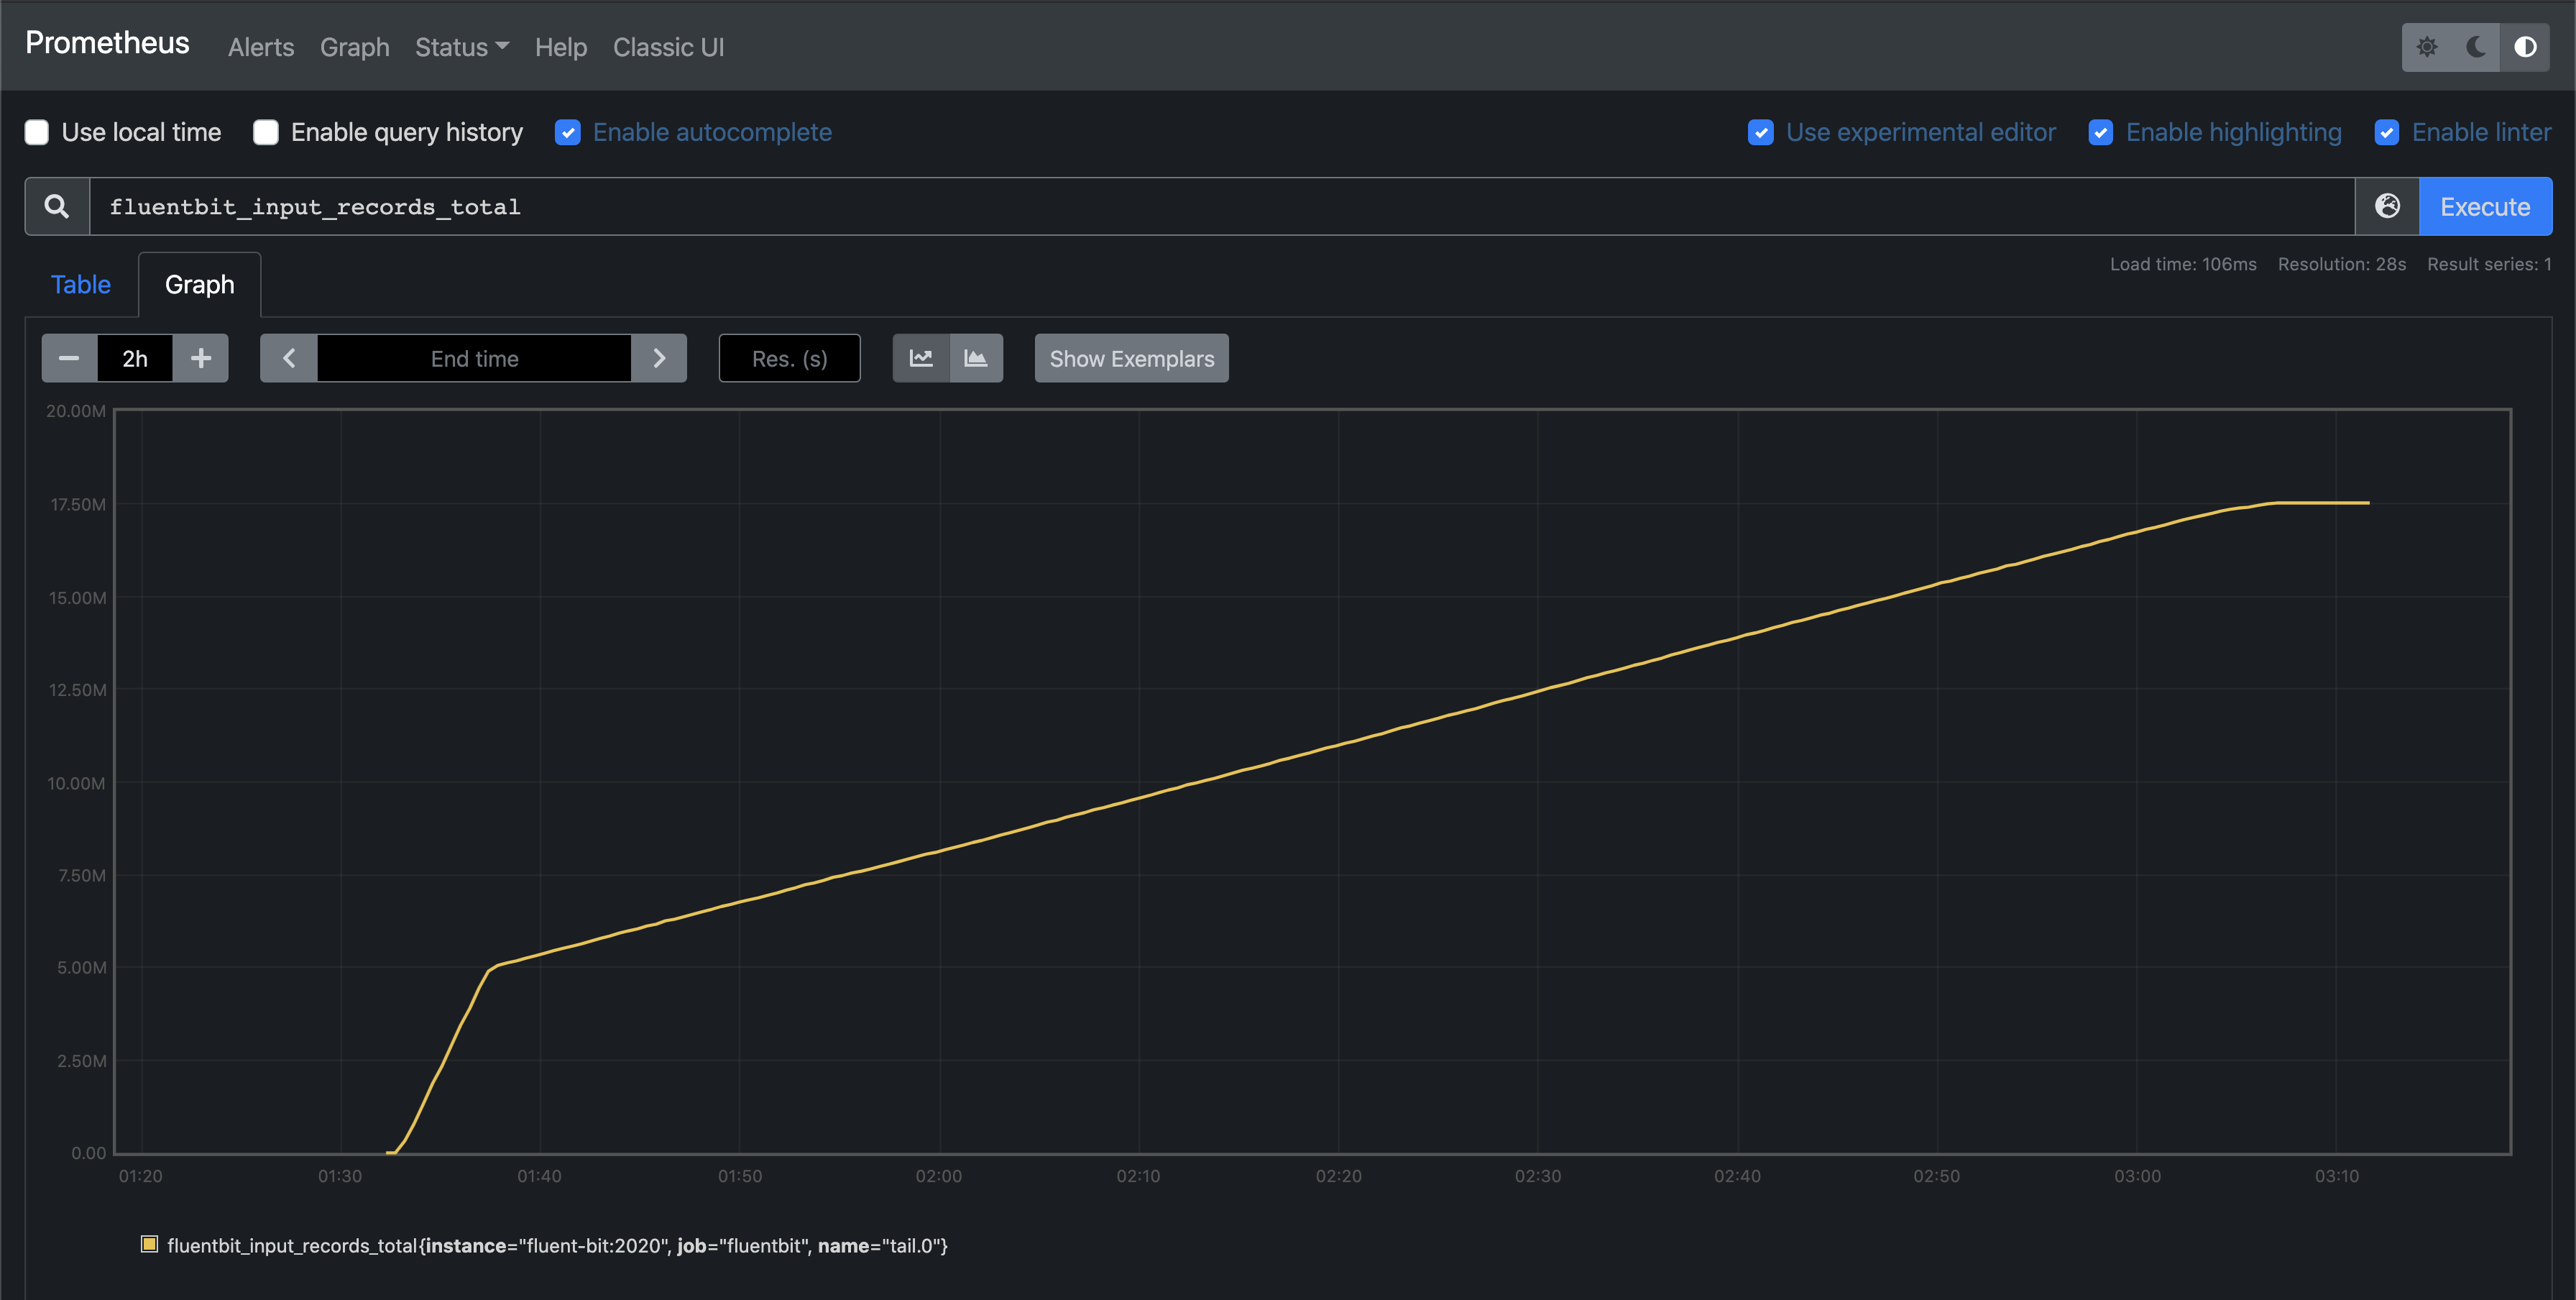Disable the Enable linter option
This screenshot has height=1300, width=2576.
coord(2389,131)
